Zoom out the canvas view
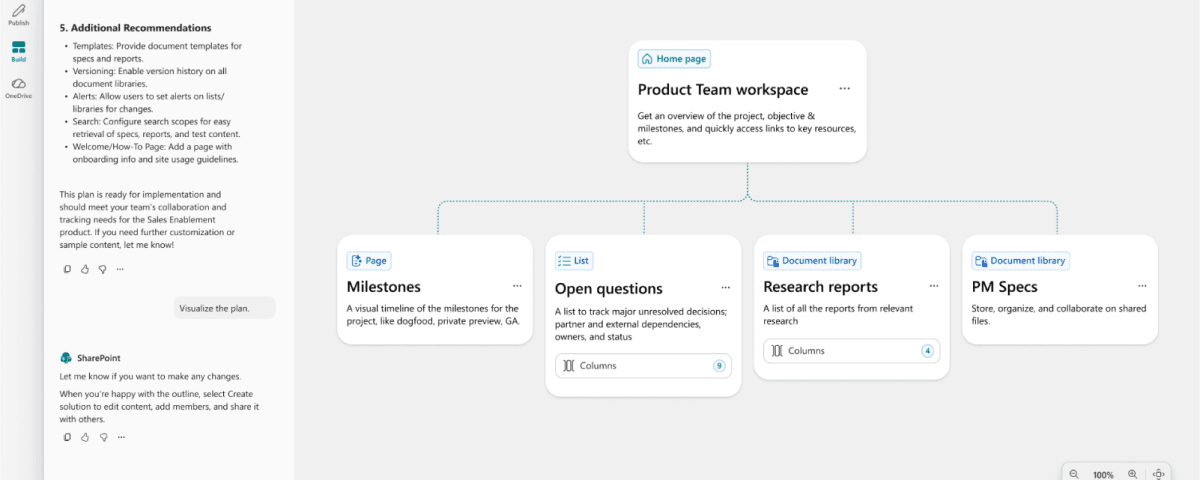This screenshot has width=1200, height=480. pyautogui.click(x=1074, y=474)
